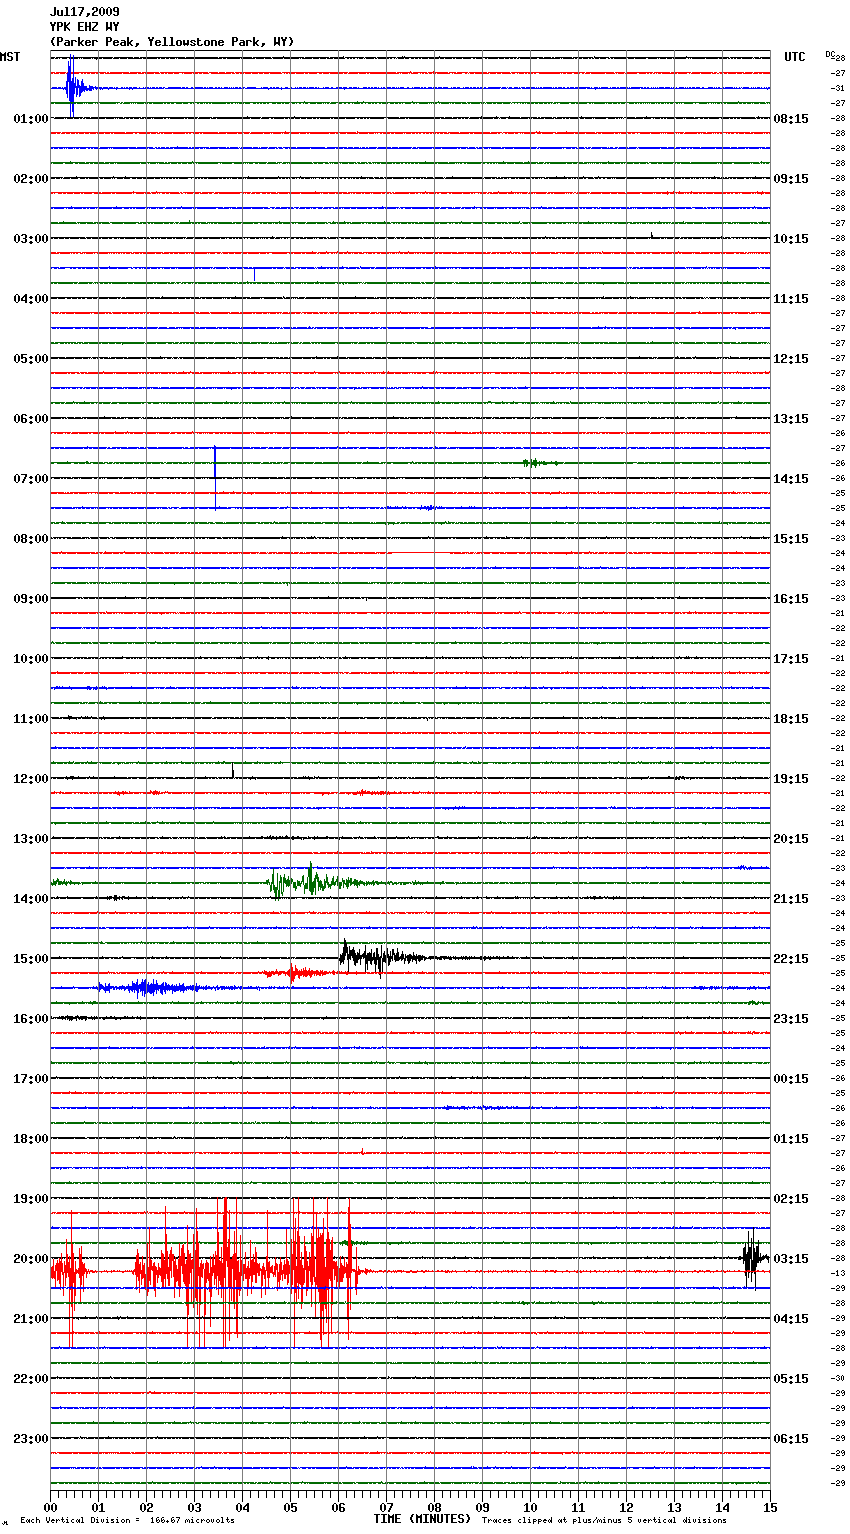This screenshot has width=850, height=1534.
Task: Click the Jul17,2009 date header
Action: 85,12
